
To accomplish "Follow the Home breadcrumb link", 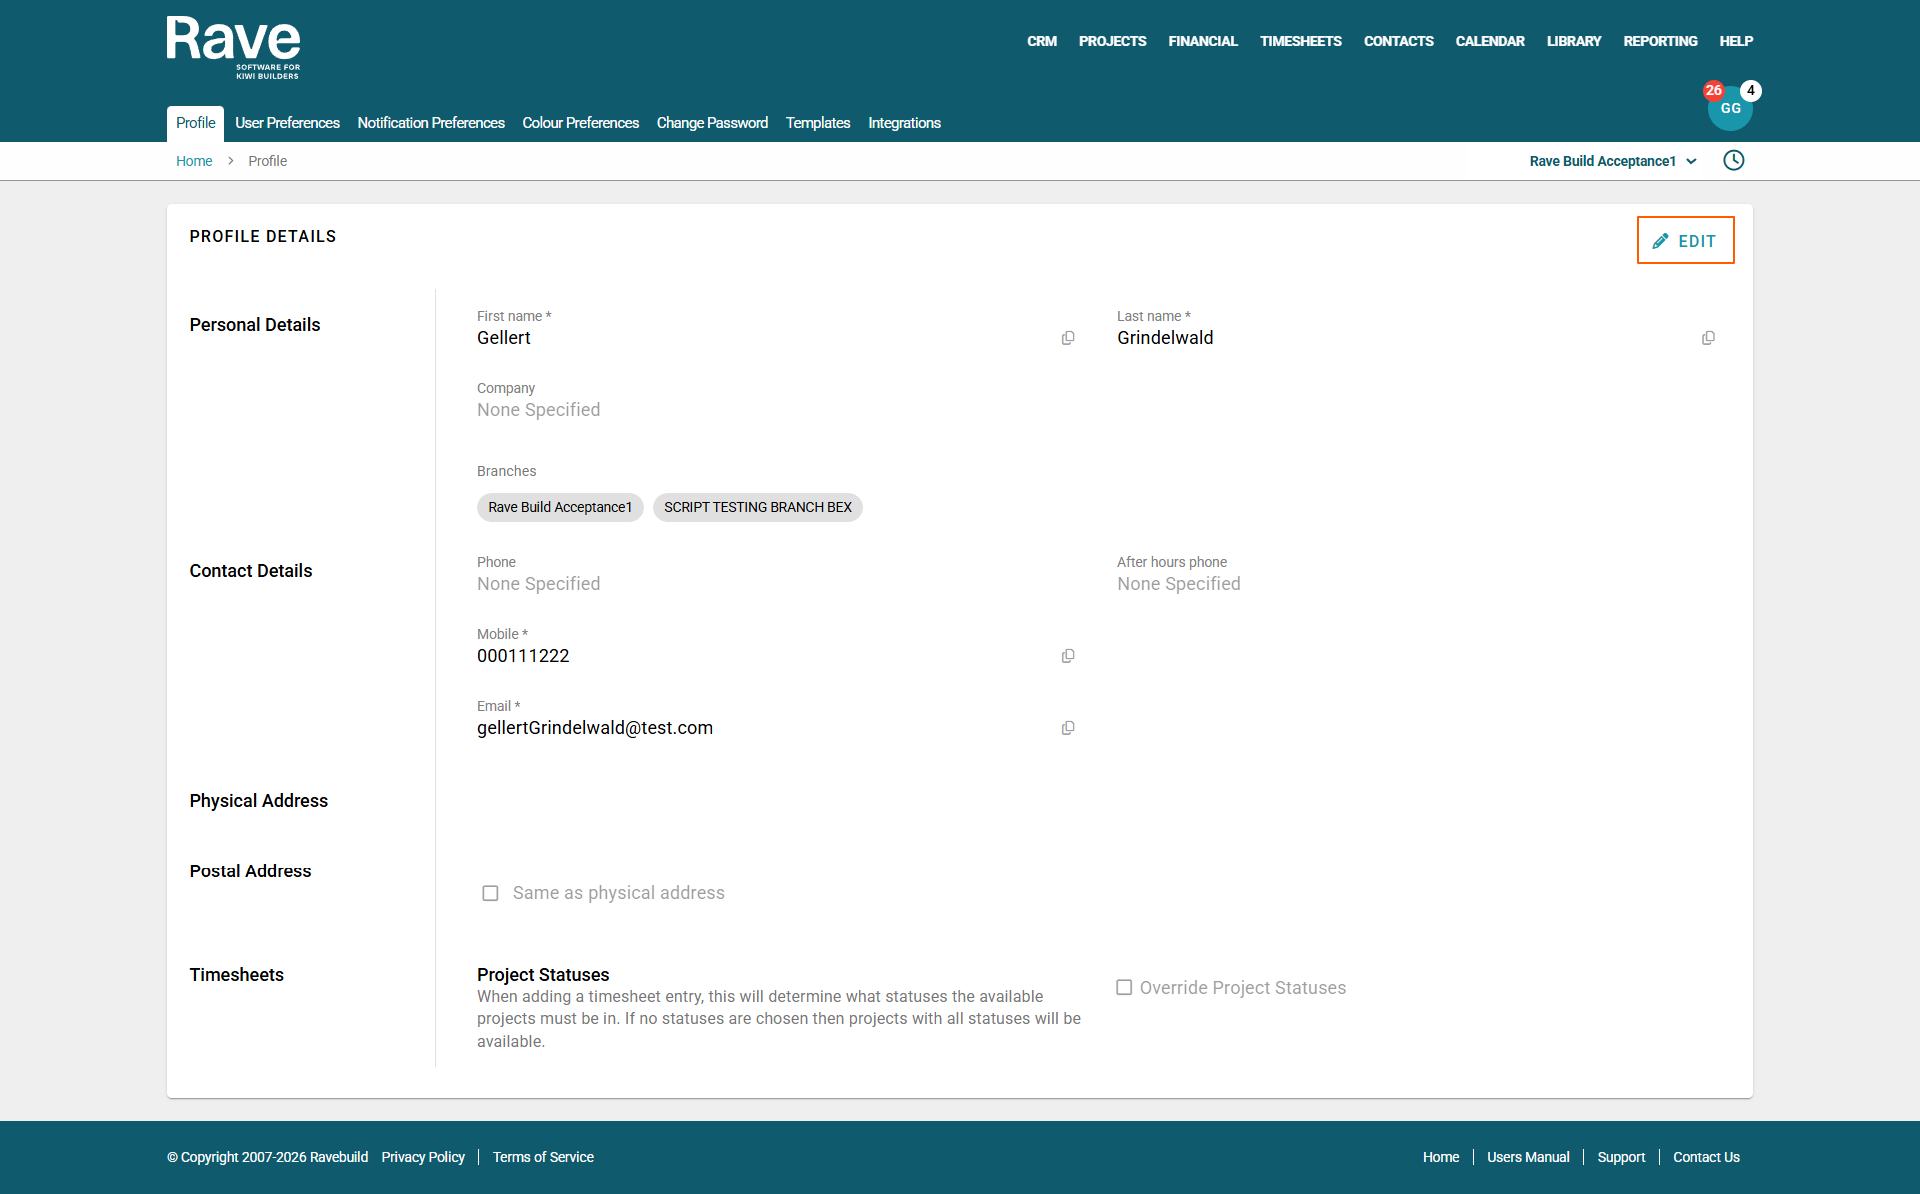I will click(194, 161).
